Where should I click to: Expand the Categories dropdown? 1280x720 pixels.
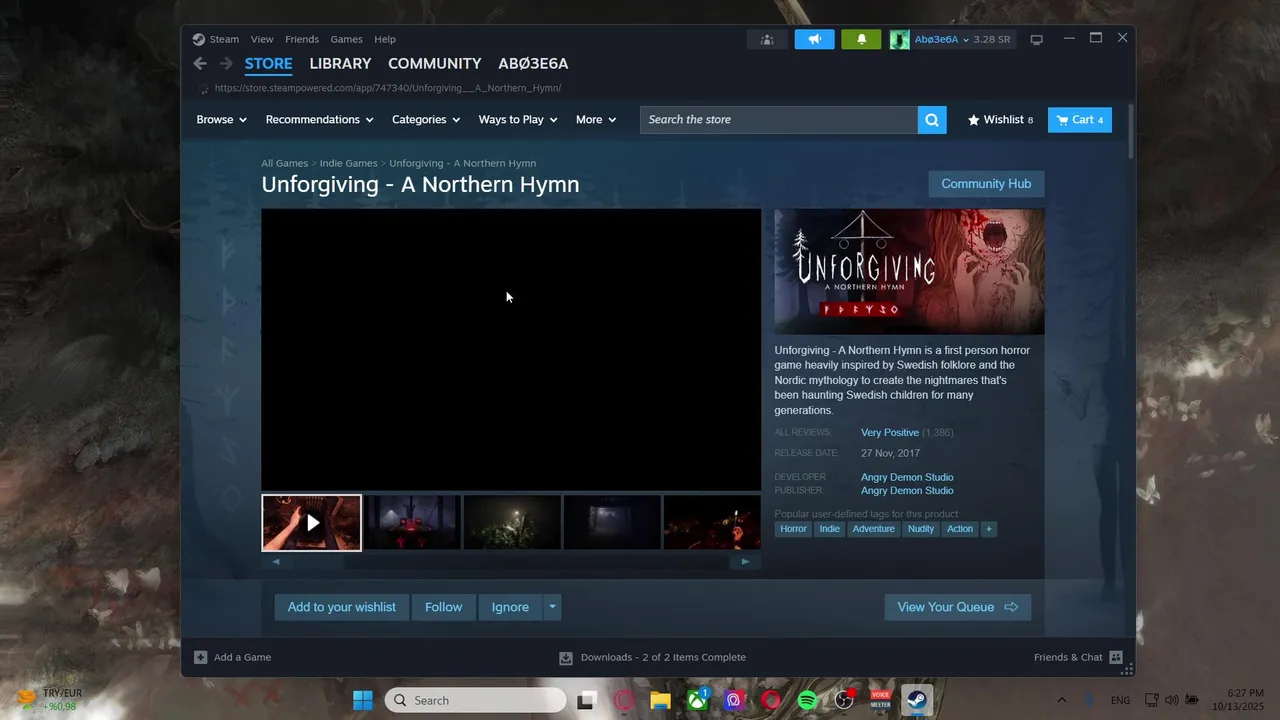(426, 120)
